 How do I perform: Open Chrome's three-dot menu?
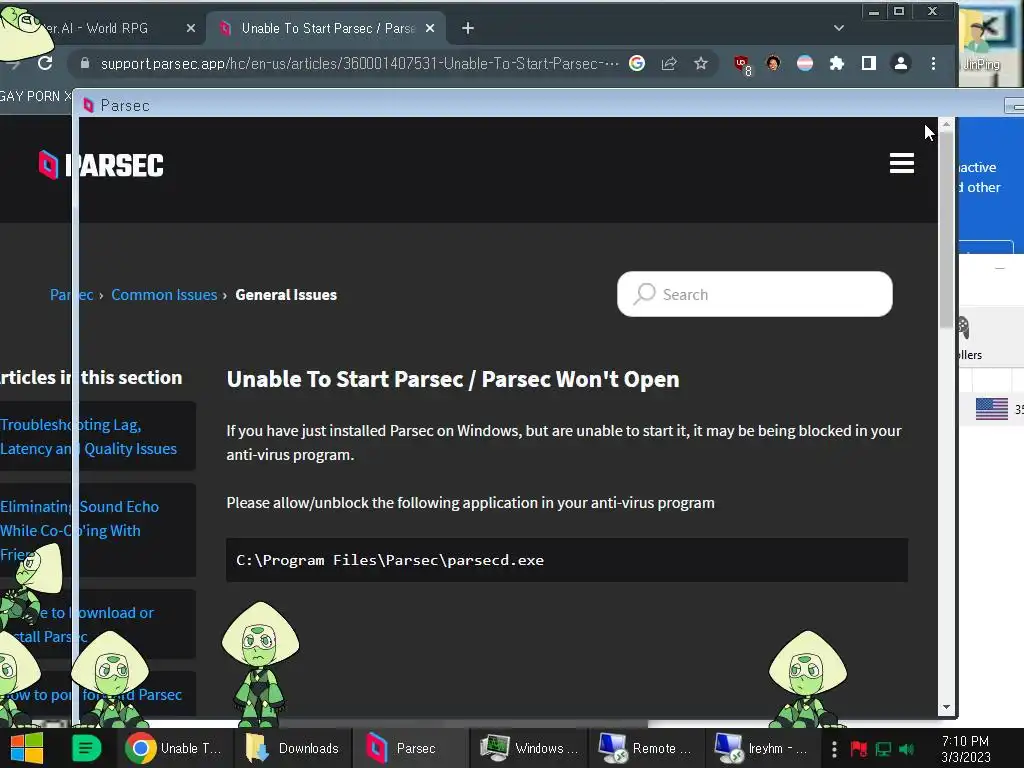tap(933, 63)
